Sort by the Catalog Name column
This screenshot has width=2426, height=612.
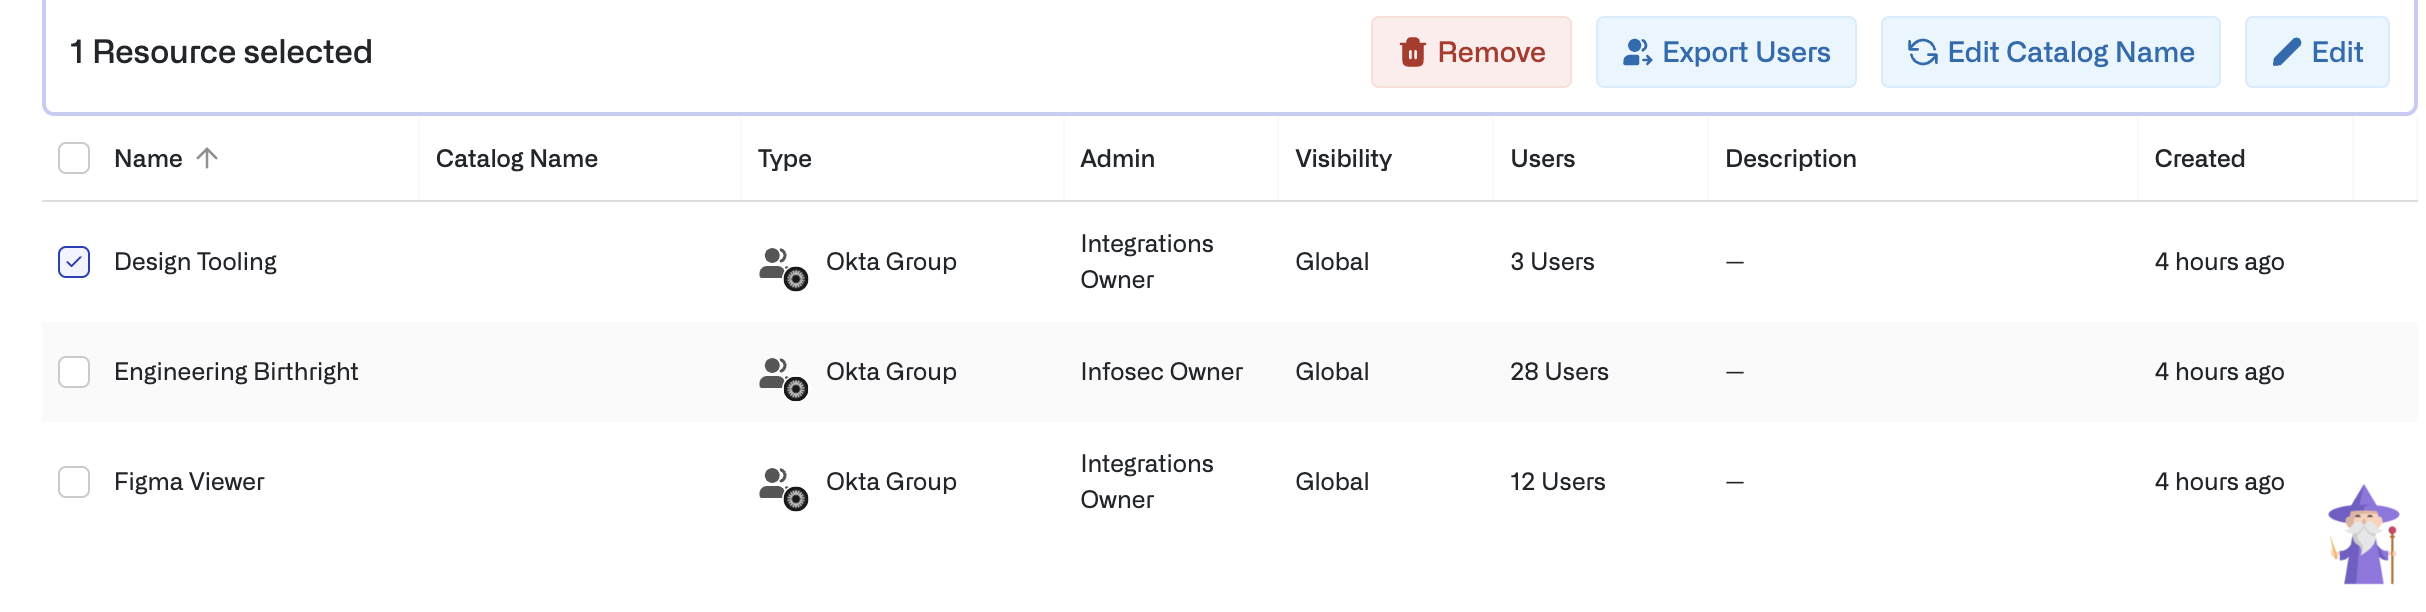516,158
